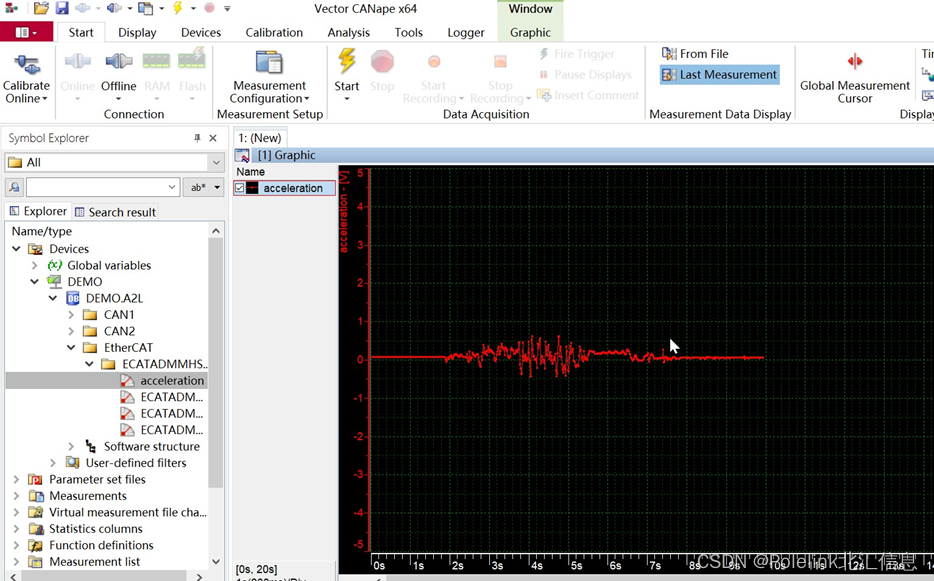Select the Measurement list item
Image resolution: width=934 pixels, height=581 pixels.
[x=94, y=561]
